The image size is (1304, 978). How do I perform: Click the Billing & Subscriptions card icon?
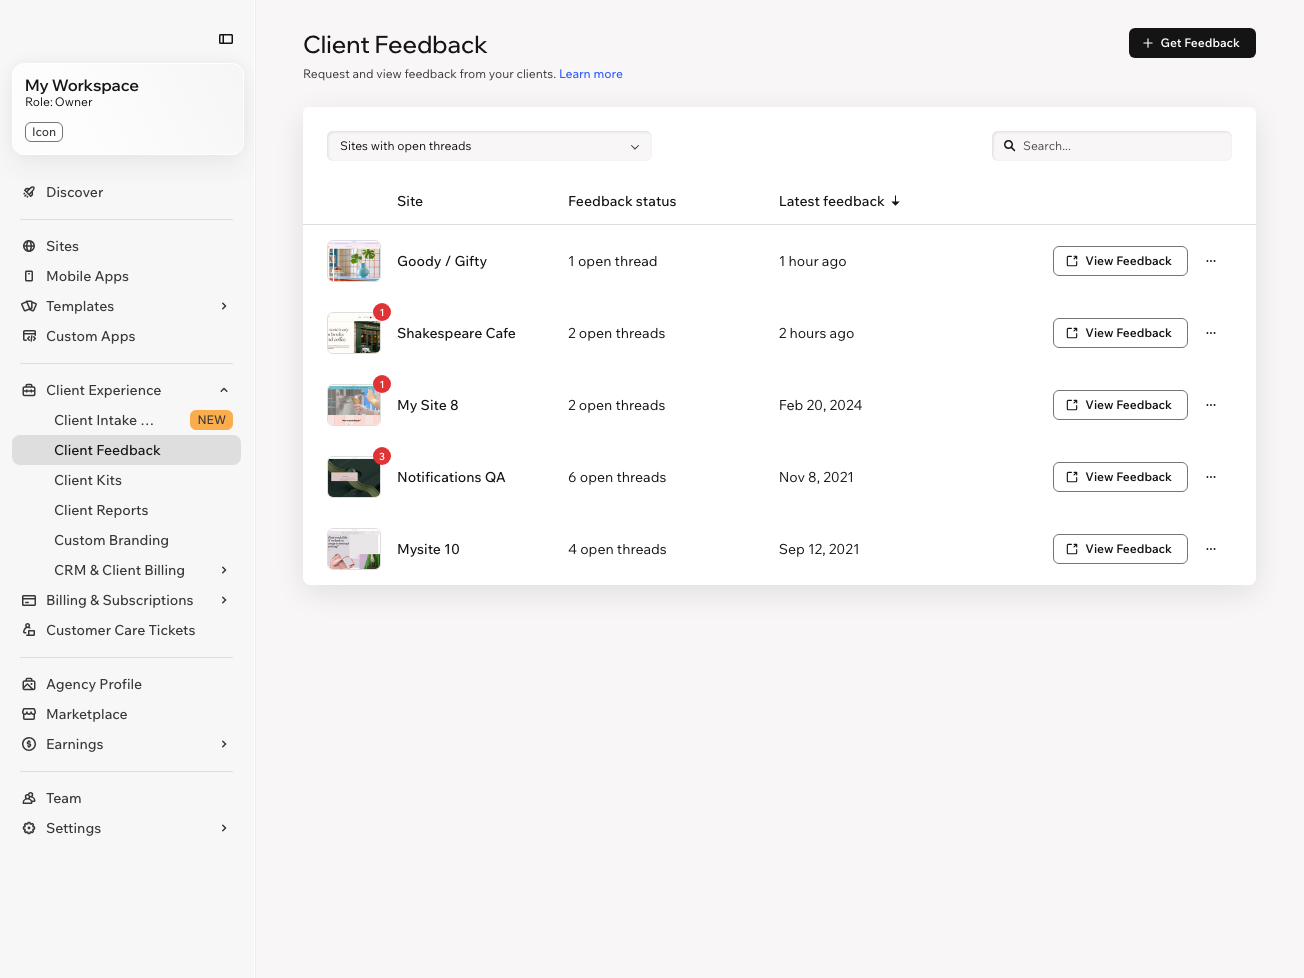pyautogui.click(x=29, y=600)
